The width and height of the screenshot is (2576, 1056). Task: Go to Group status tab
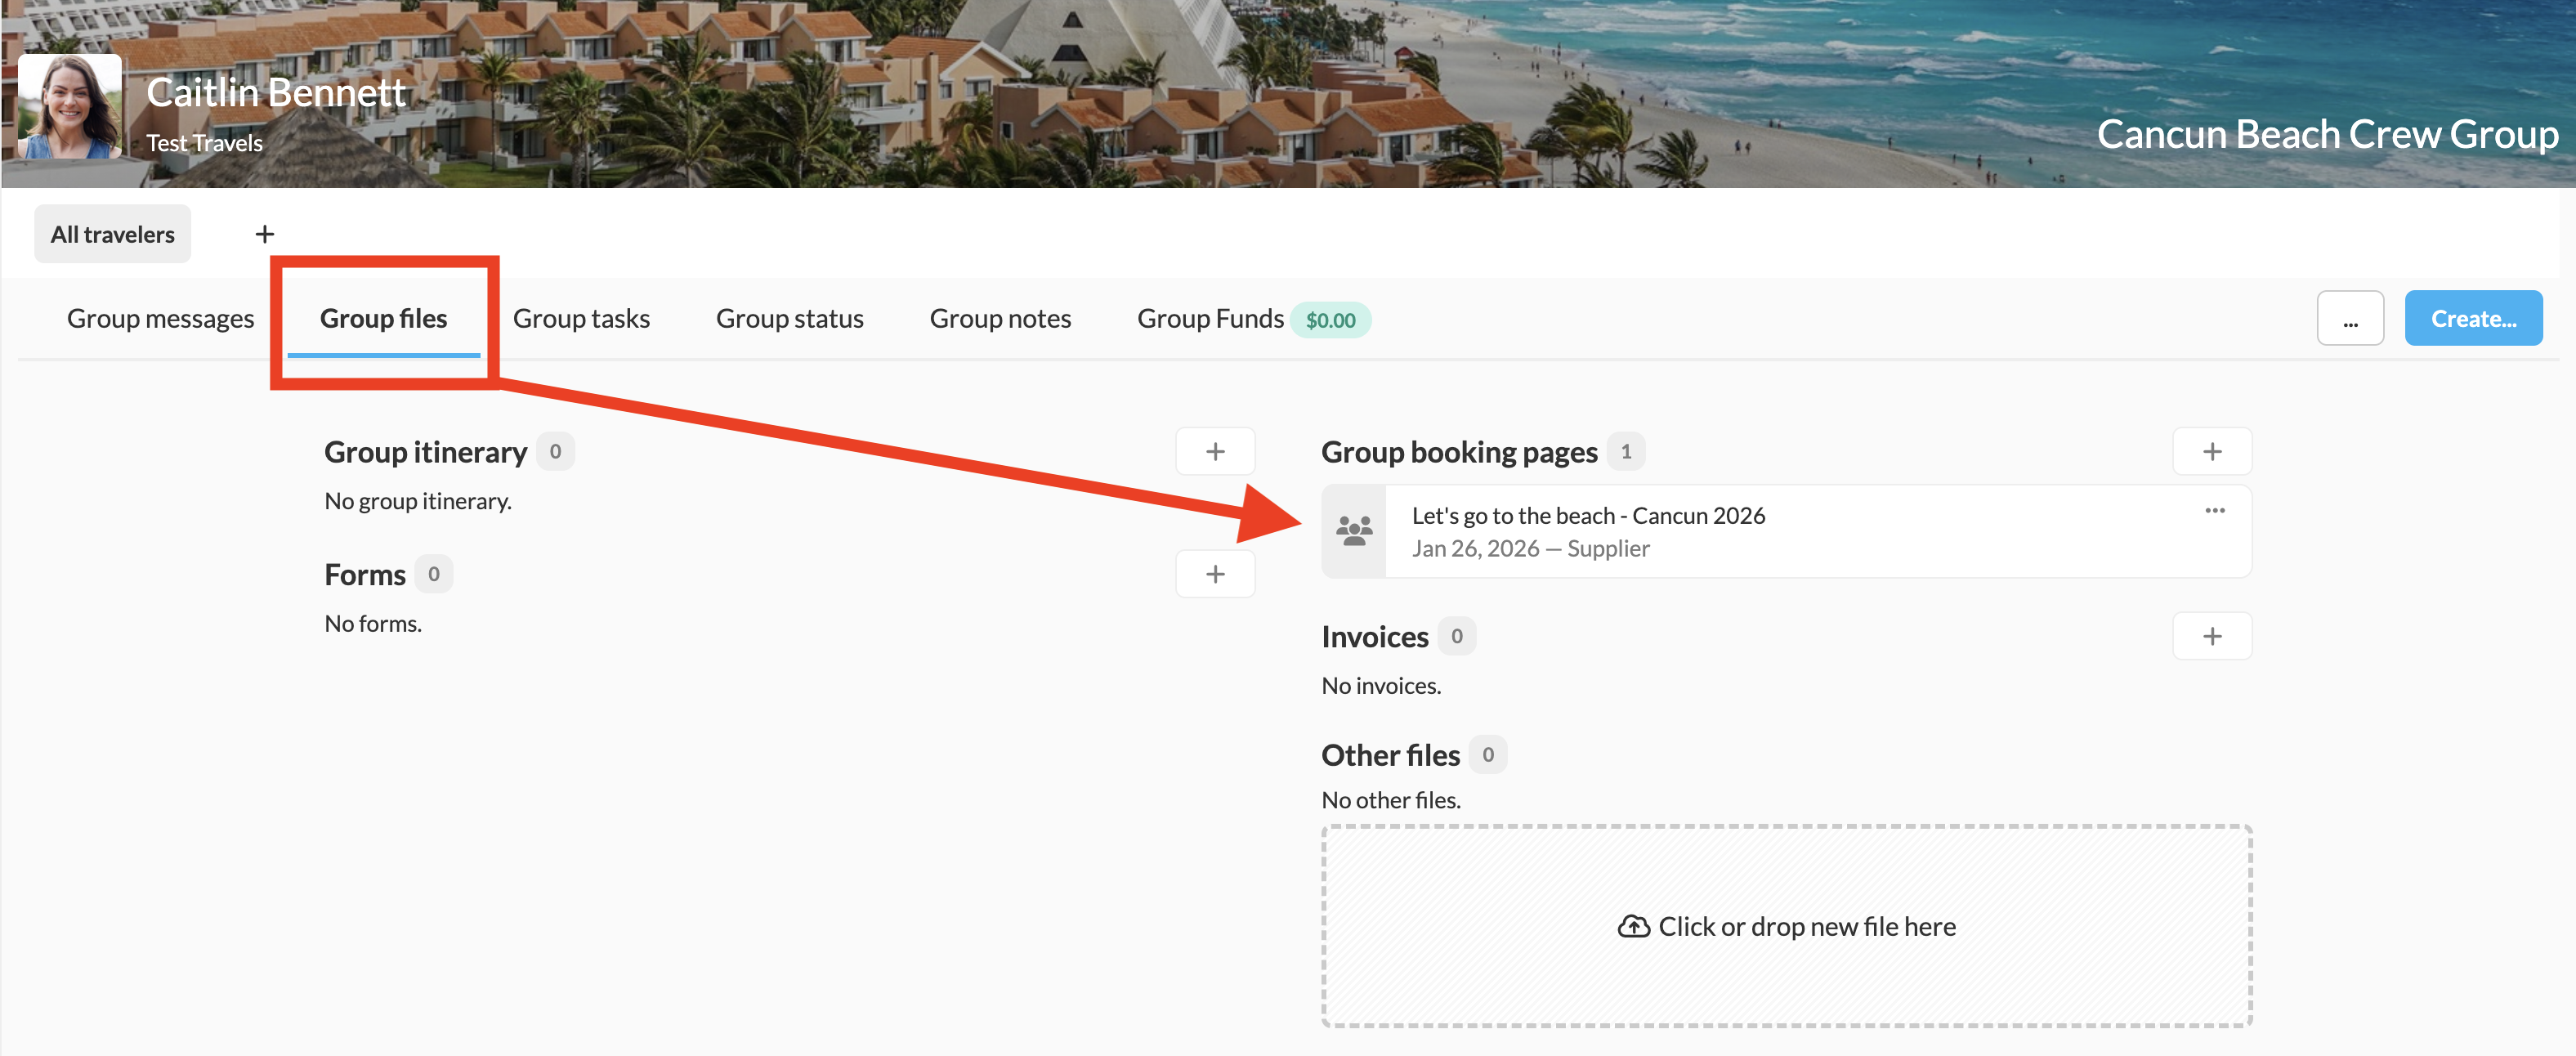[x=789, y=319]
